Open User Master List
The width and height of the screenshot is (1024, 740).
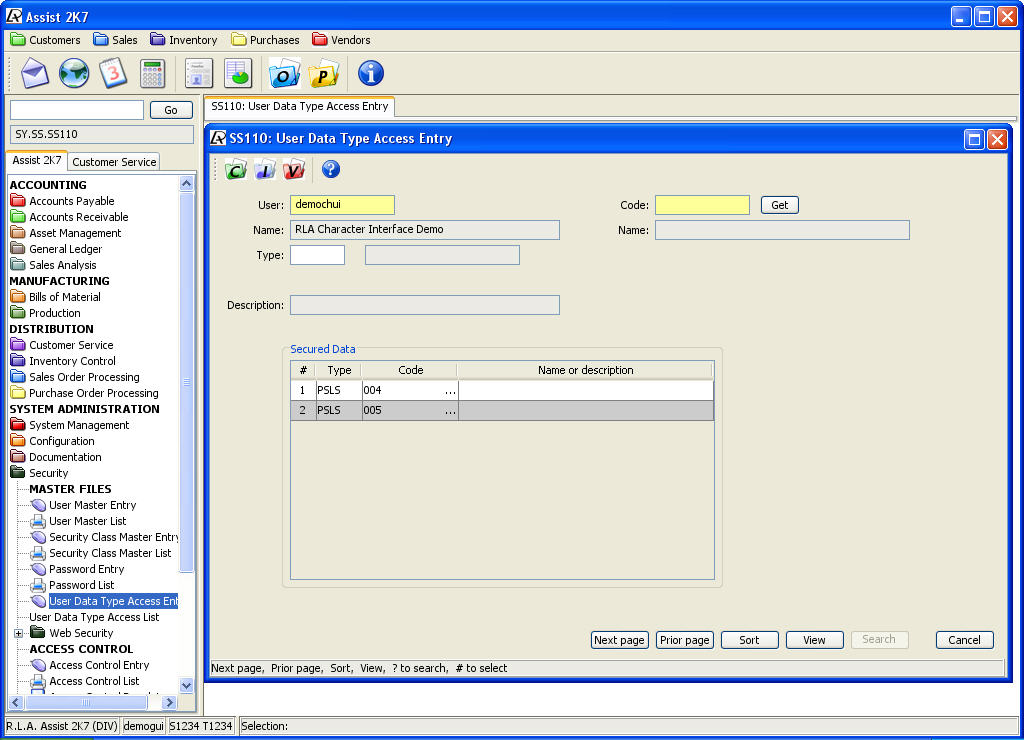coord(79,521)
